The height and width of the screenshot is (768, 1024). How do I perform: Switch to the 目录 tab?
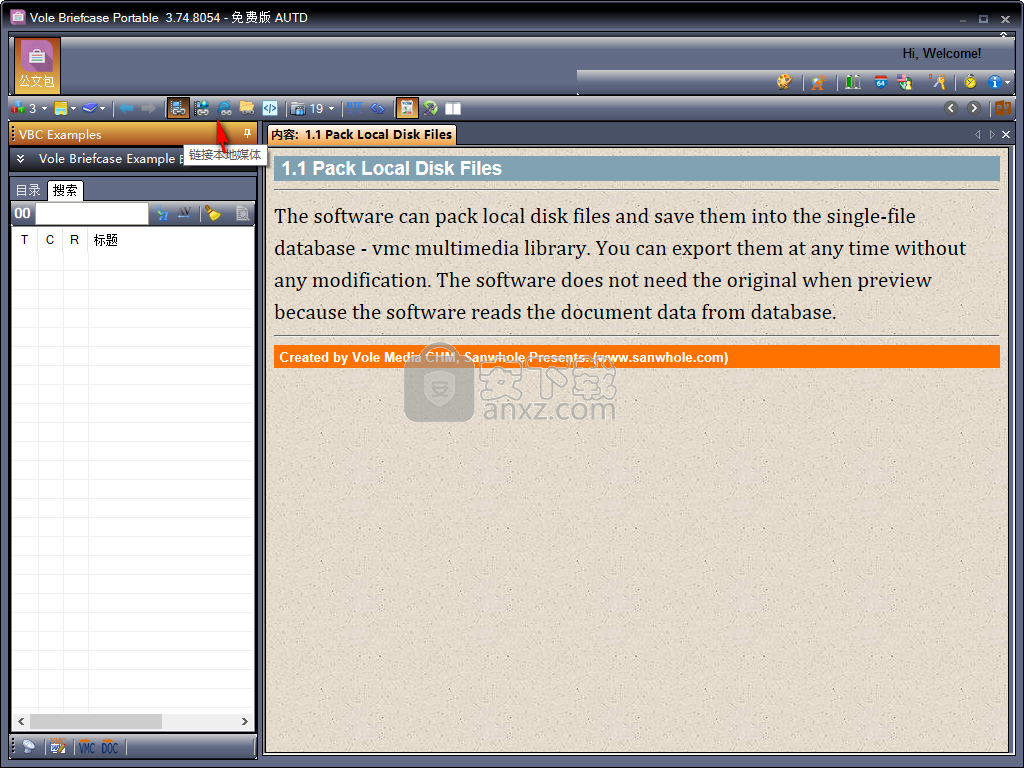coord(28,190)
